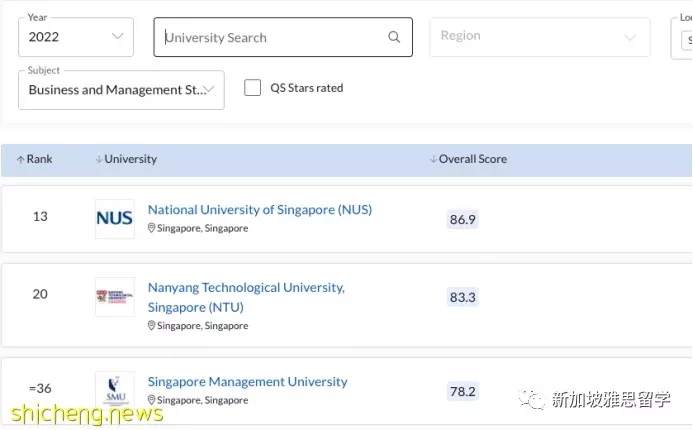Screen dimensions: 693x430
Task: Select the 86.9 score value
Action: (463, 219)
